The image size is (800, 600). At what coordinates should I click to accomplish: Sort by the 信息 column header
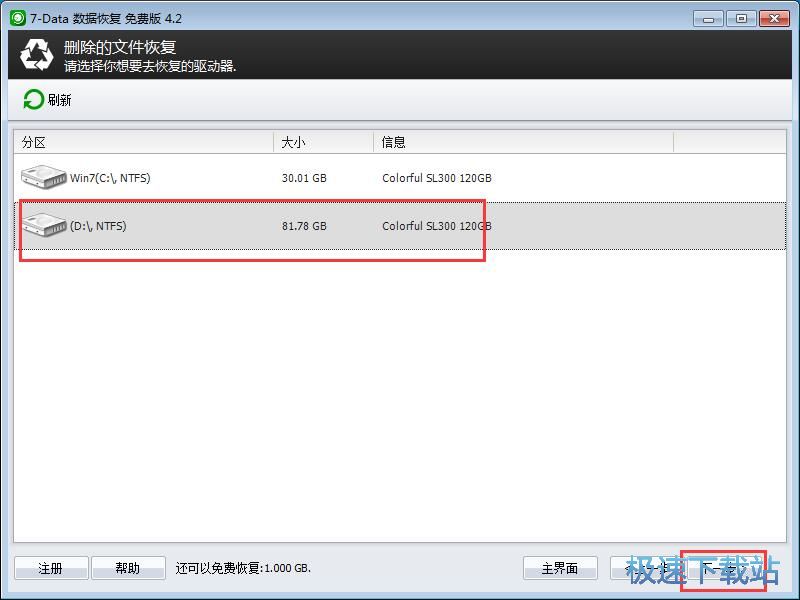click(393, 142)
